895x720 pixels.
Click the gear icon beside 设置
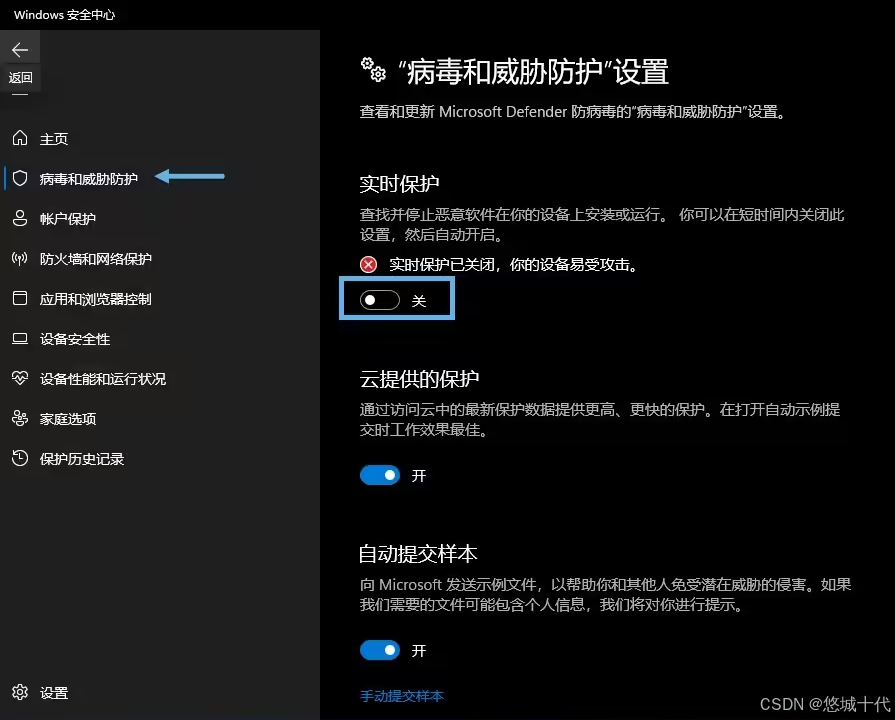(20, 692)
